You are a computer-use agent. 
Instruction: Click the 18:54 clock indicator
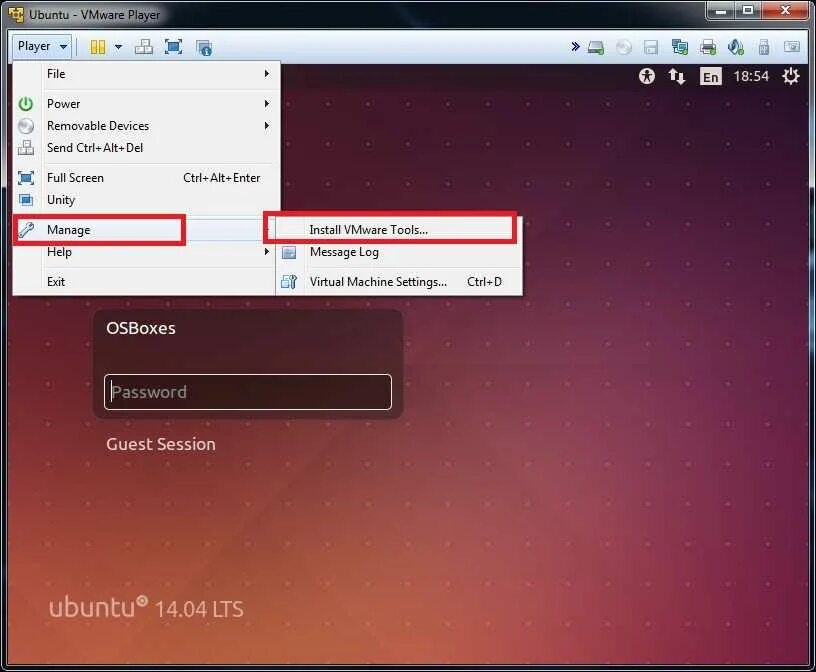point(751,77)
